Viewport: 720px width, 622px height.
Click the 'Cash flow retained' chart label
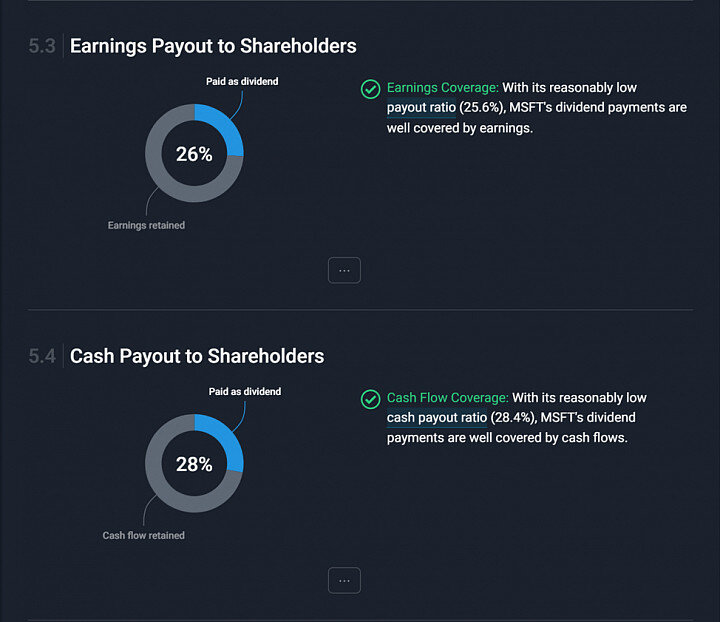pyautogui.click(x=144, y=536)
